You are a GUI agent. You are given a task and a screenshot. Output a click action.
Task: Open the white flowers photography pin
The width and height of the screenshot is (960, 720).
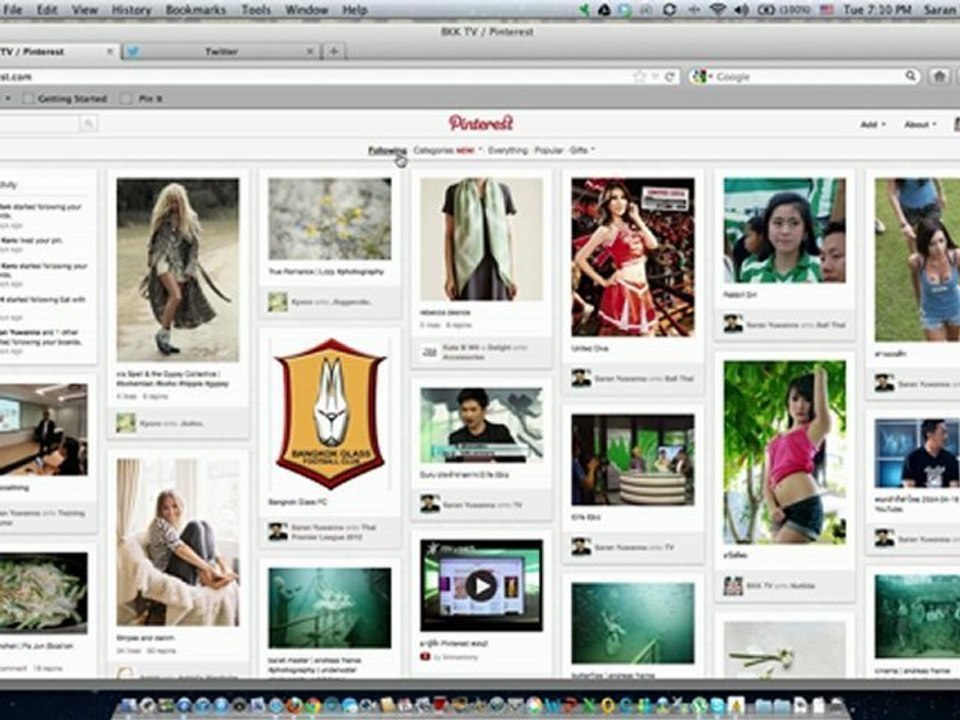(x=330, y=219)
